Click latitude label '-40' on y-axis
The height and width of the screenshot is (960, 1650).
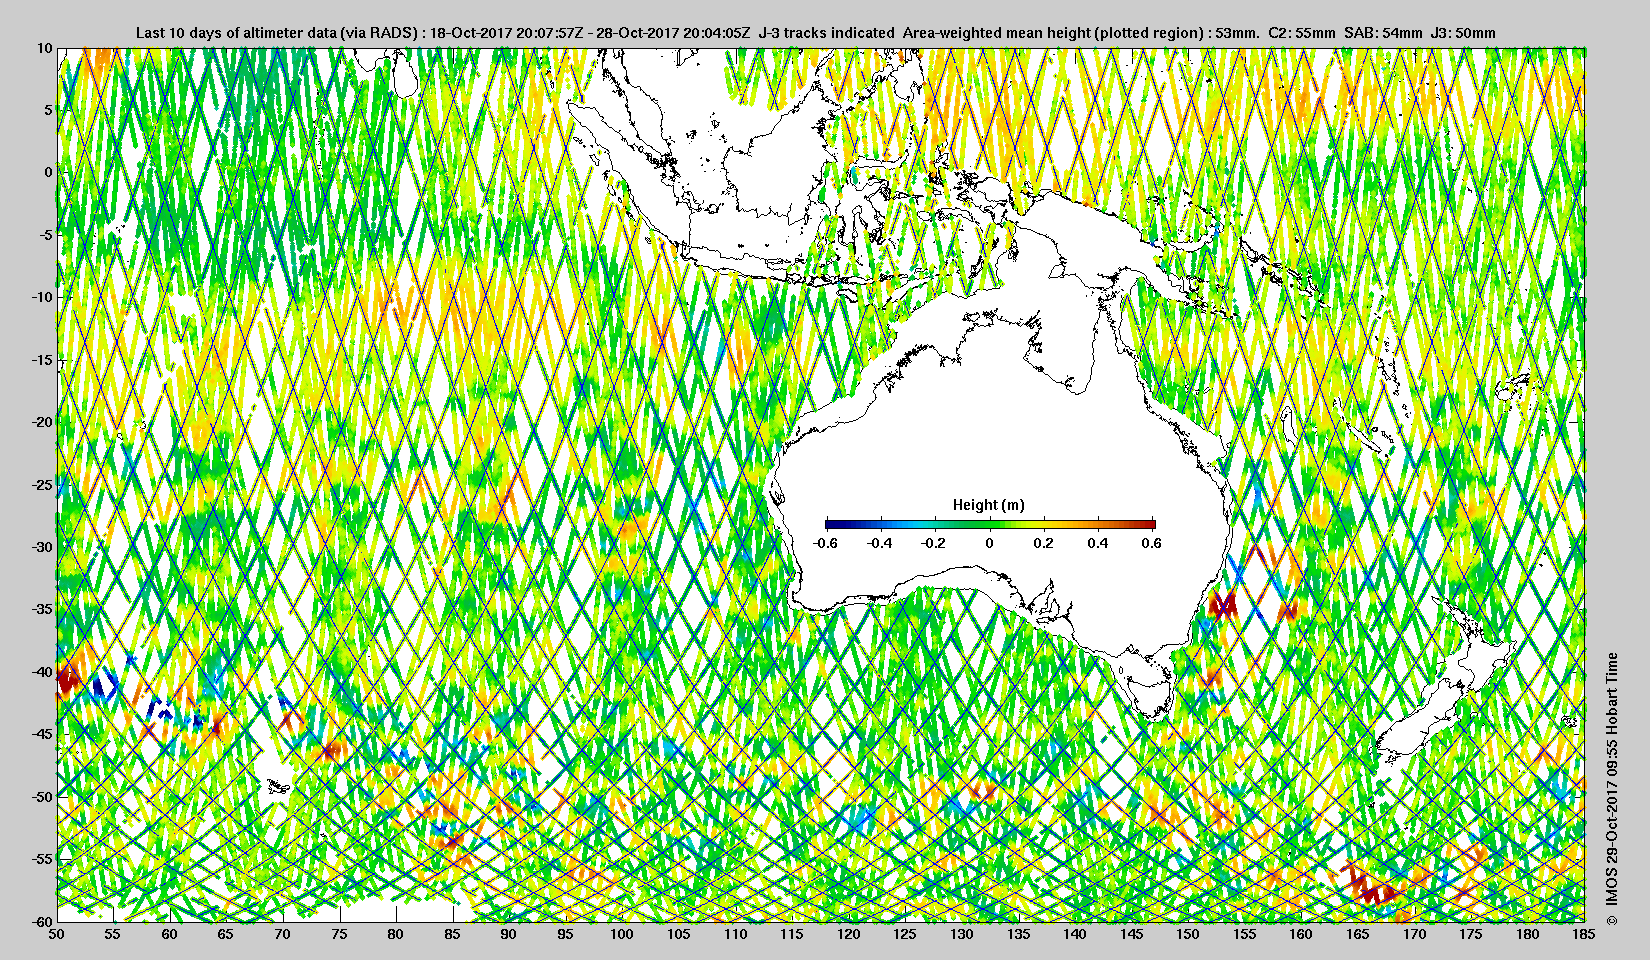click(41, 671)
